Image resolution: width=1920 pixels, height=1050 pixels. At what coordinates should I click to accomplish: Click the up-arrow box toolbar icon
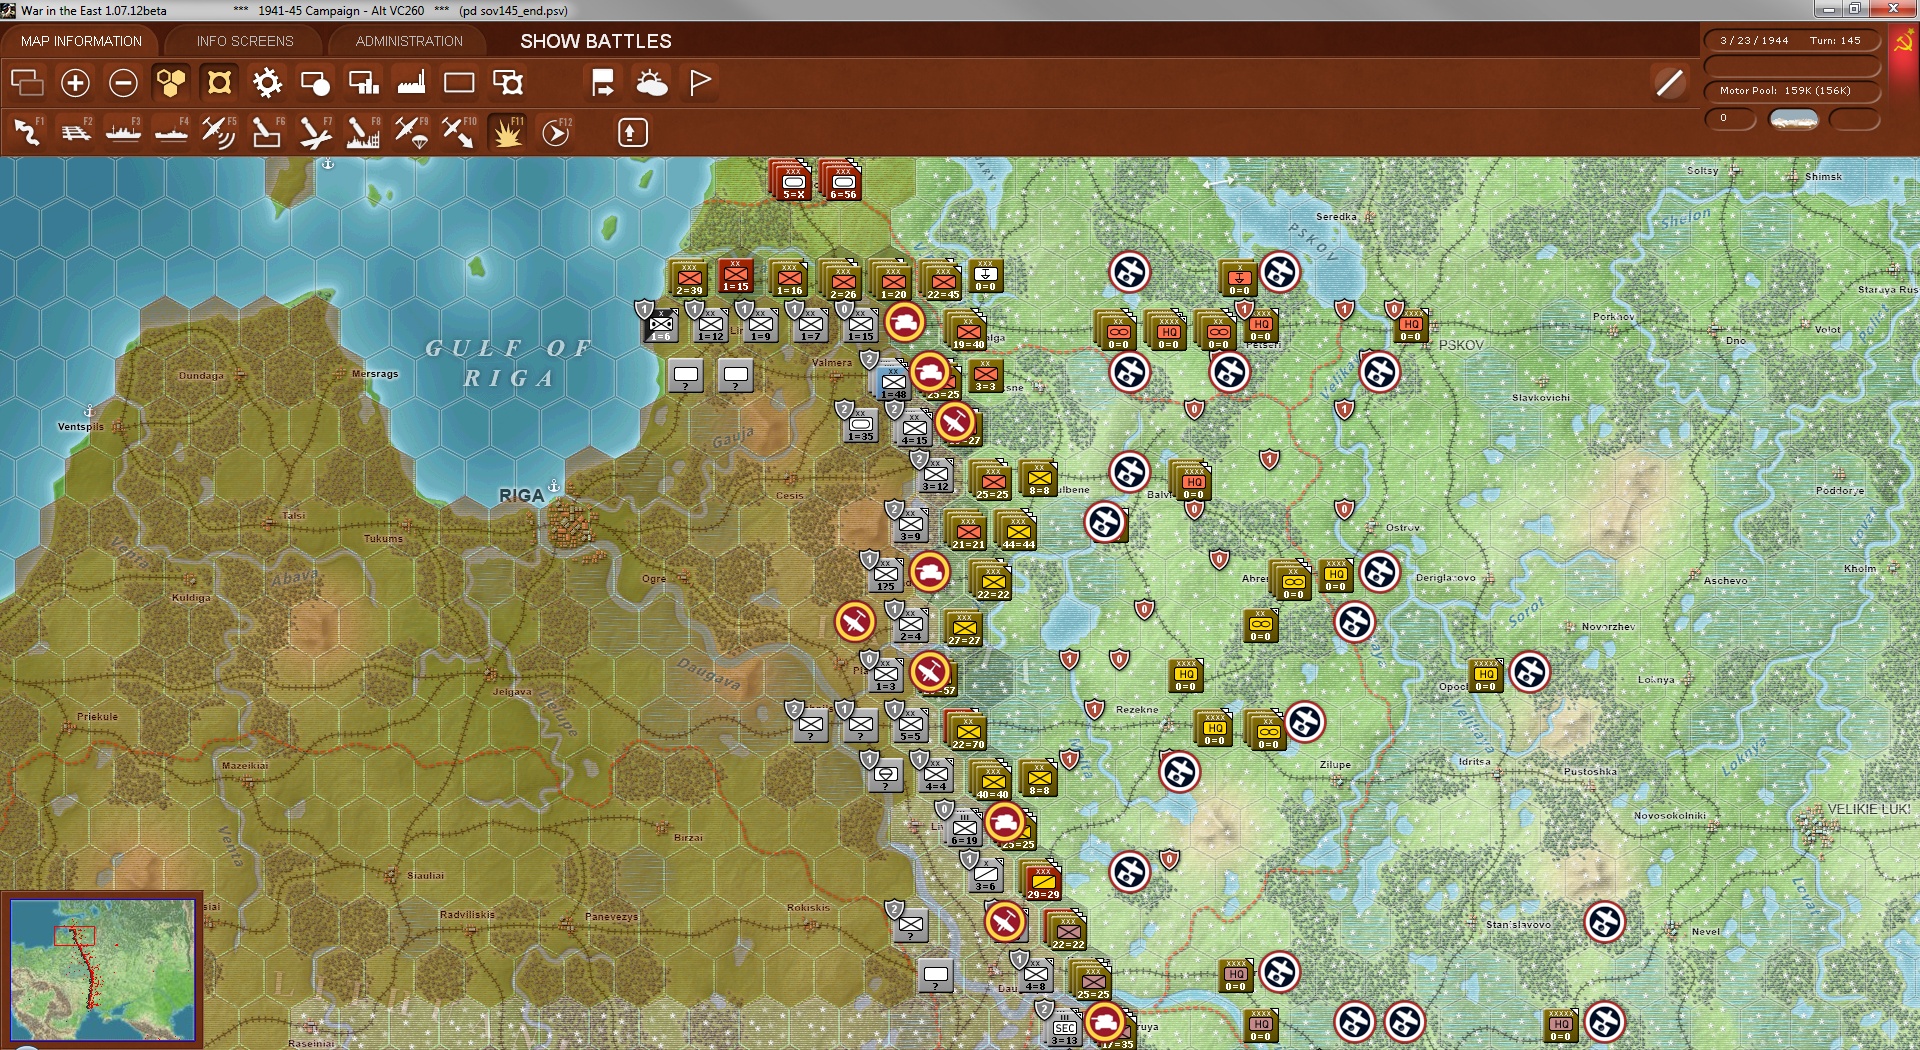(x=632, y=133)
